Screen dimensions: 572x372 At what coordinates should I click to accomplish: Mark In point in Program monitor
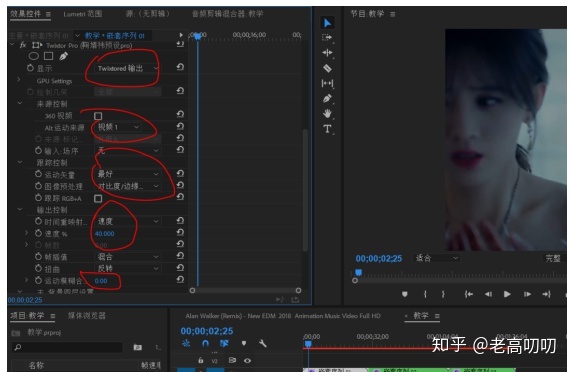tap(425, 294)
